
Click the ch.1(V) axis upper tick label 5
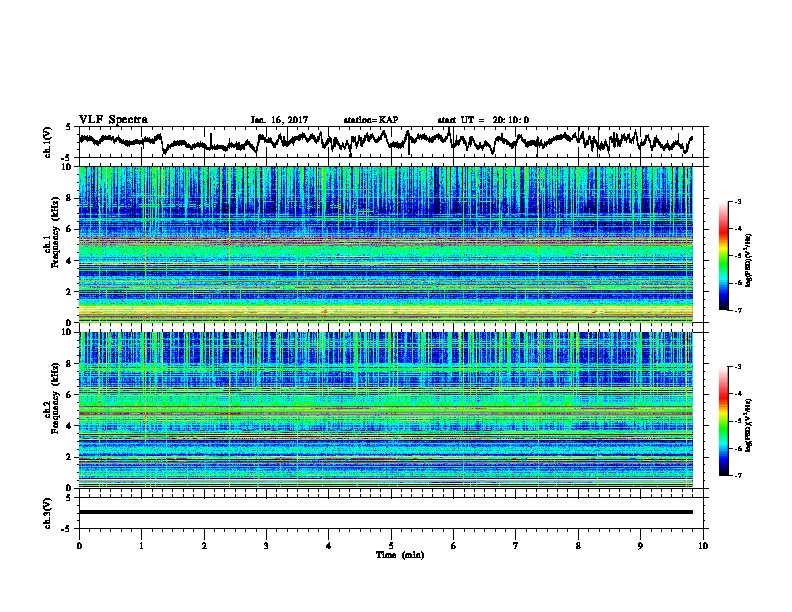pyautogui.click(x=68, y=127)
